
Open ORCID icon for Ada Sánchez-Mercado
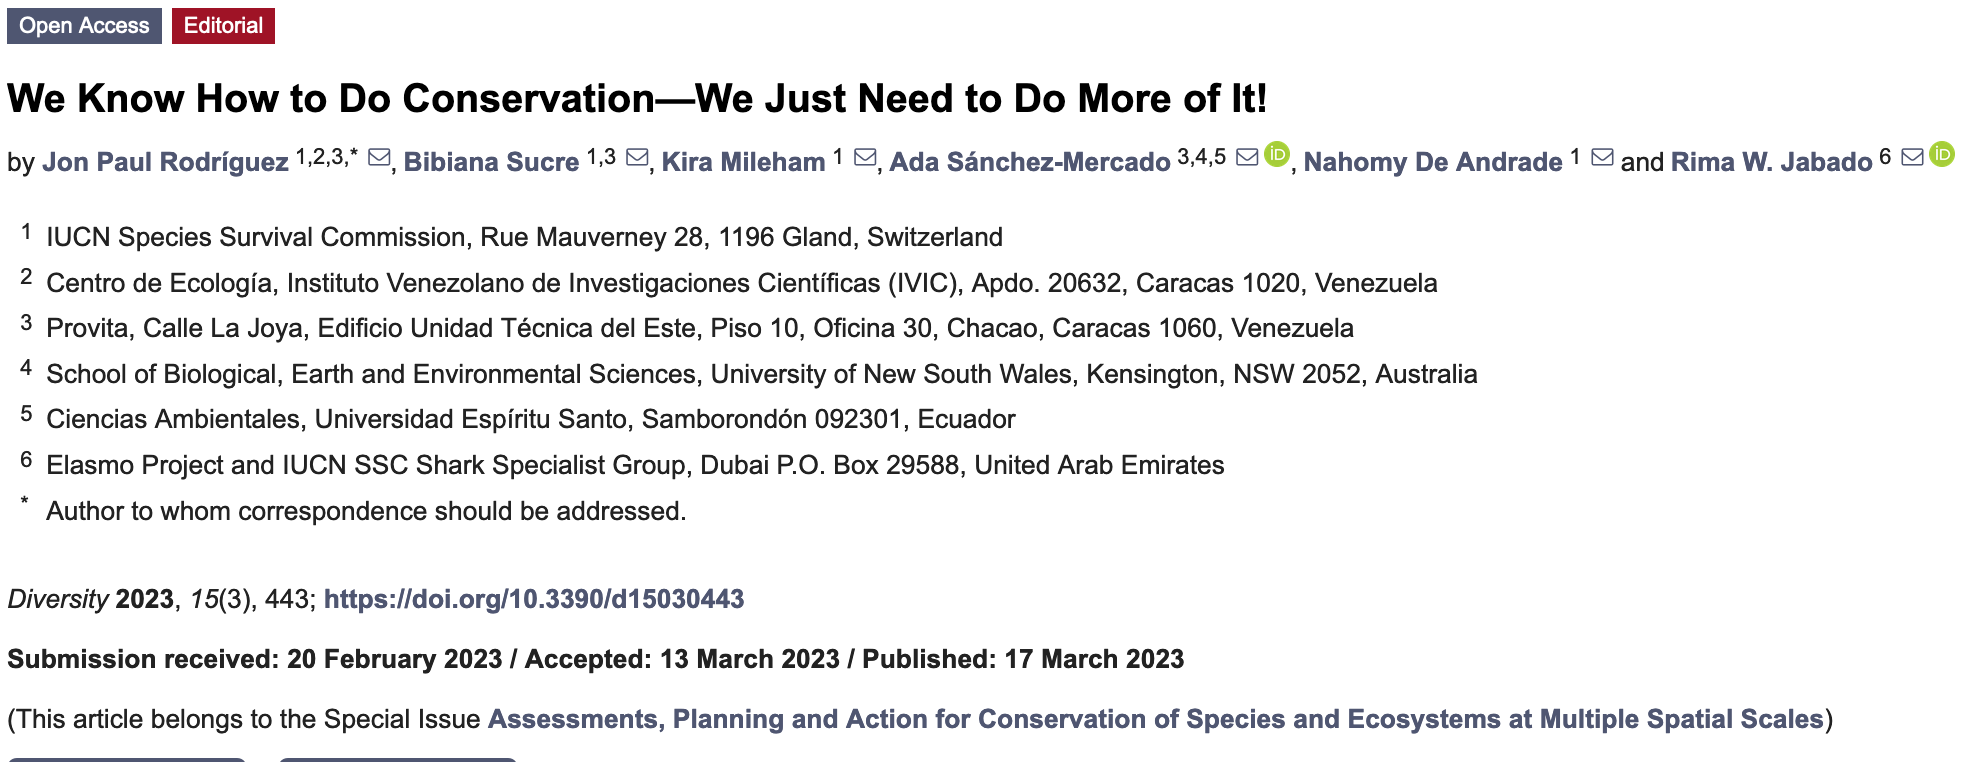pos(1277,154)
